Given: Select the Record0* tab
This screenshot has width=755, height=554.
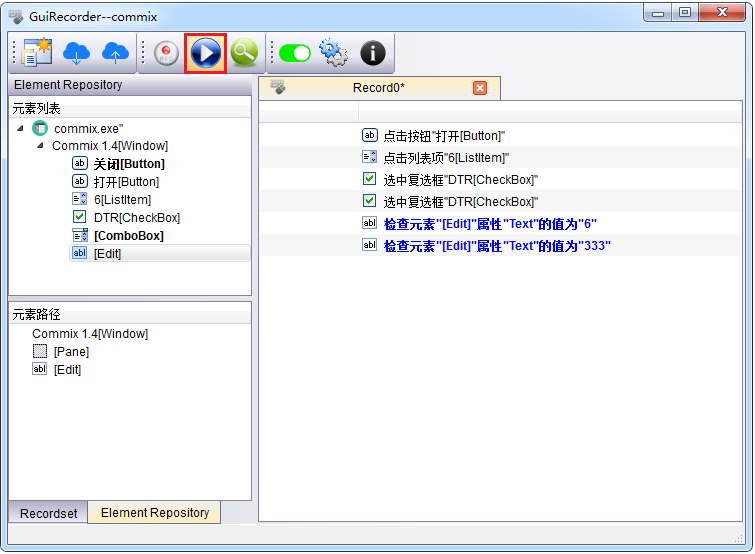Looking at the screenshot, I should click(379, 88).
